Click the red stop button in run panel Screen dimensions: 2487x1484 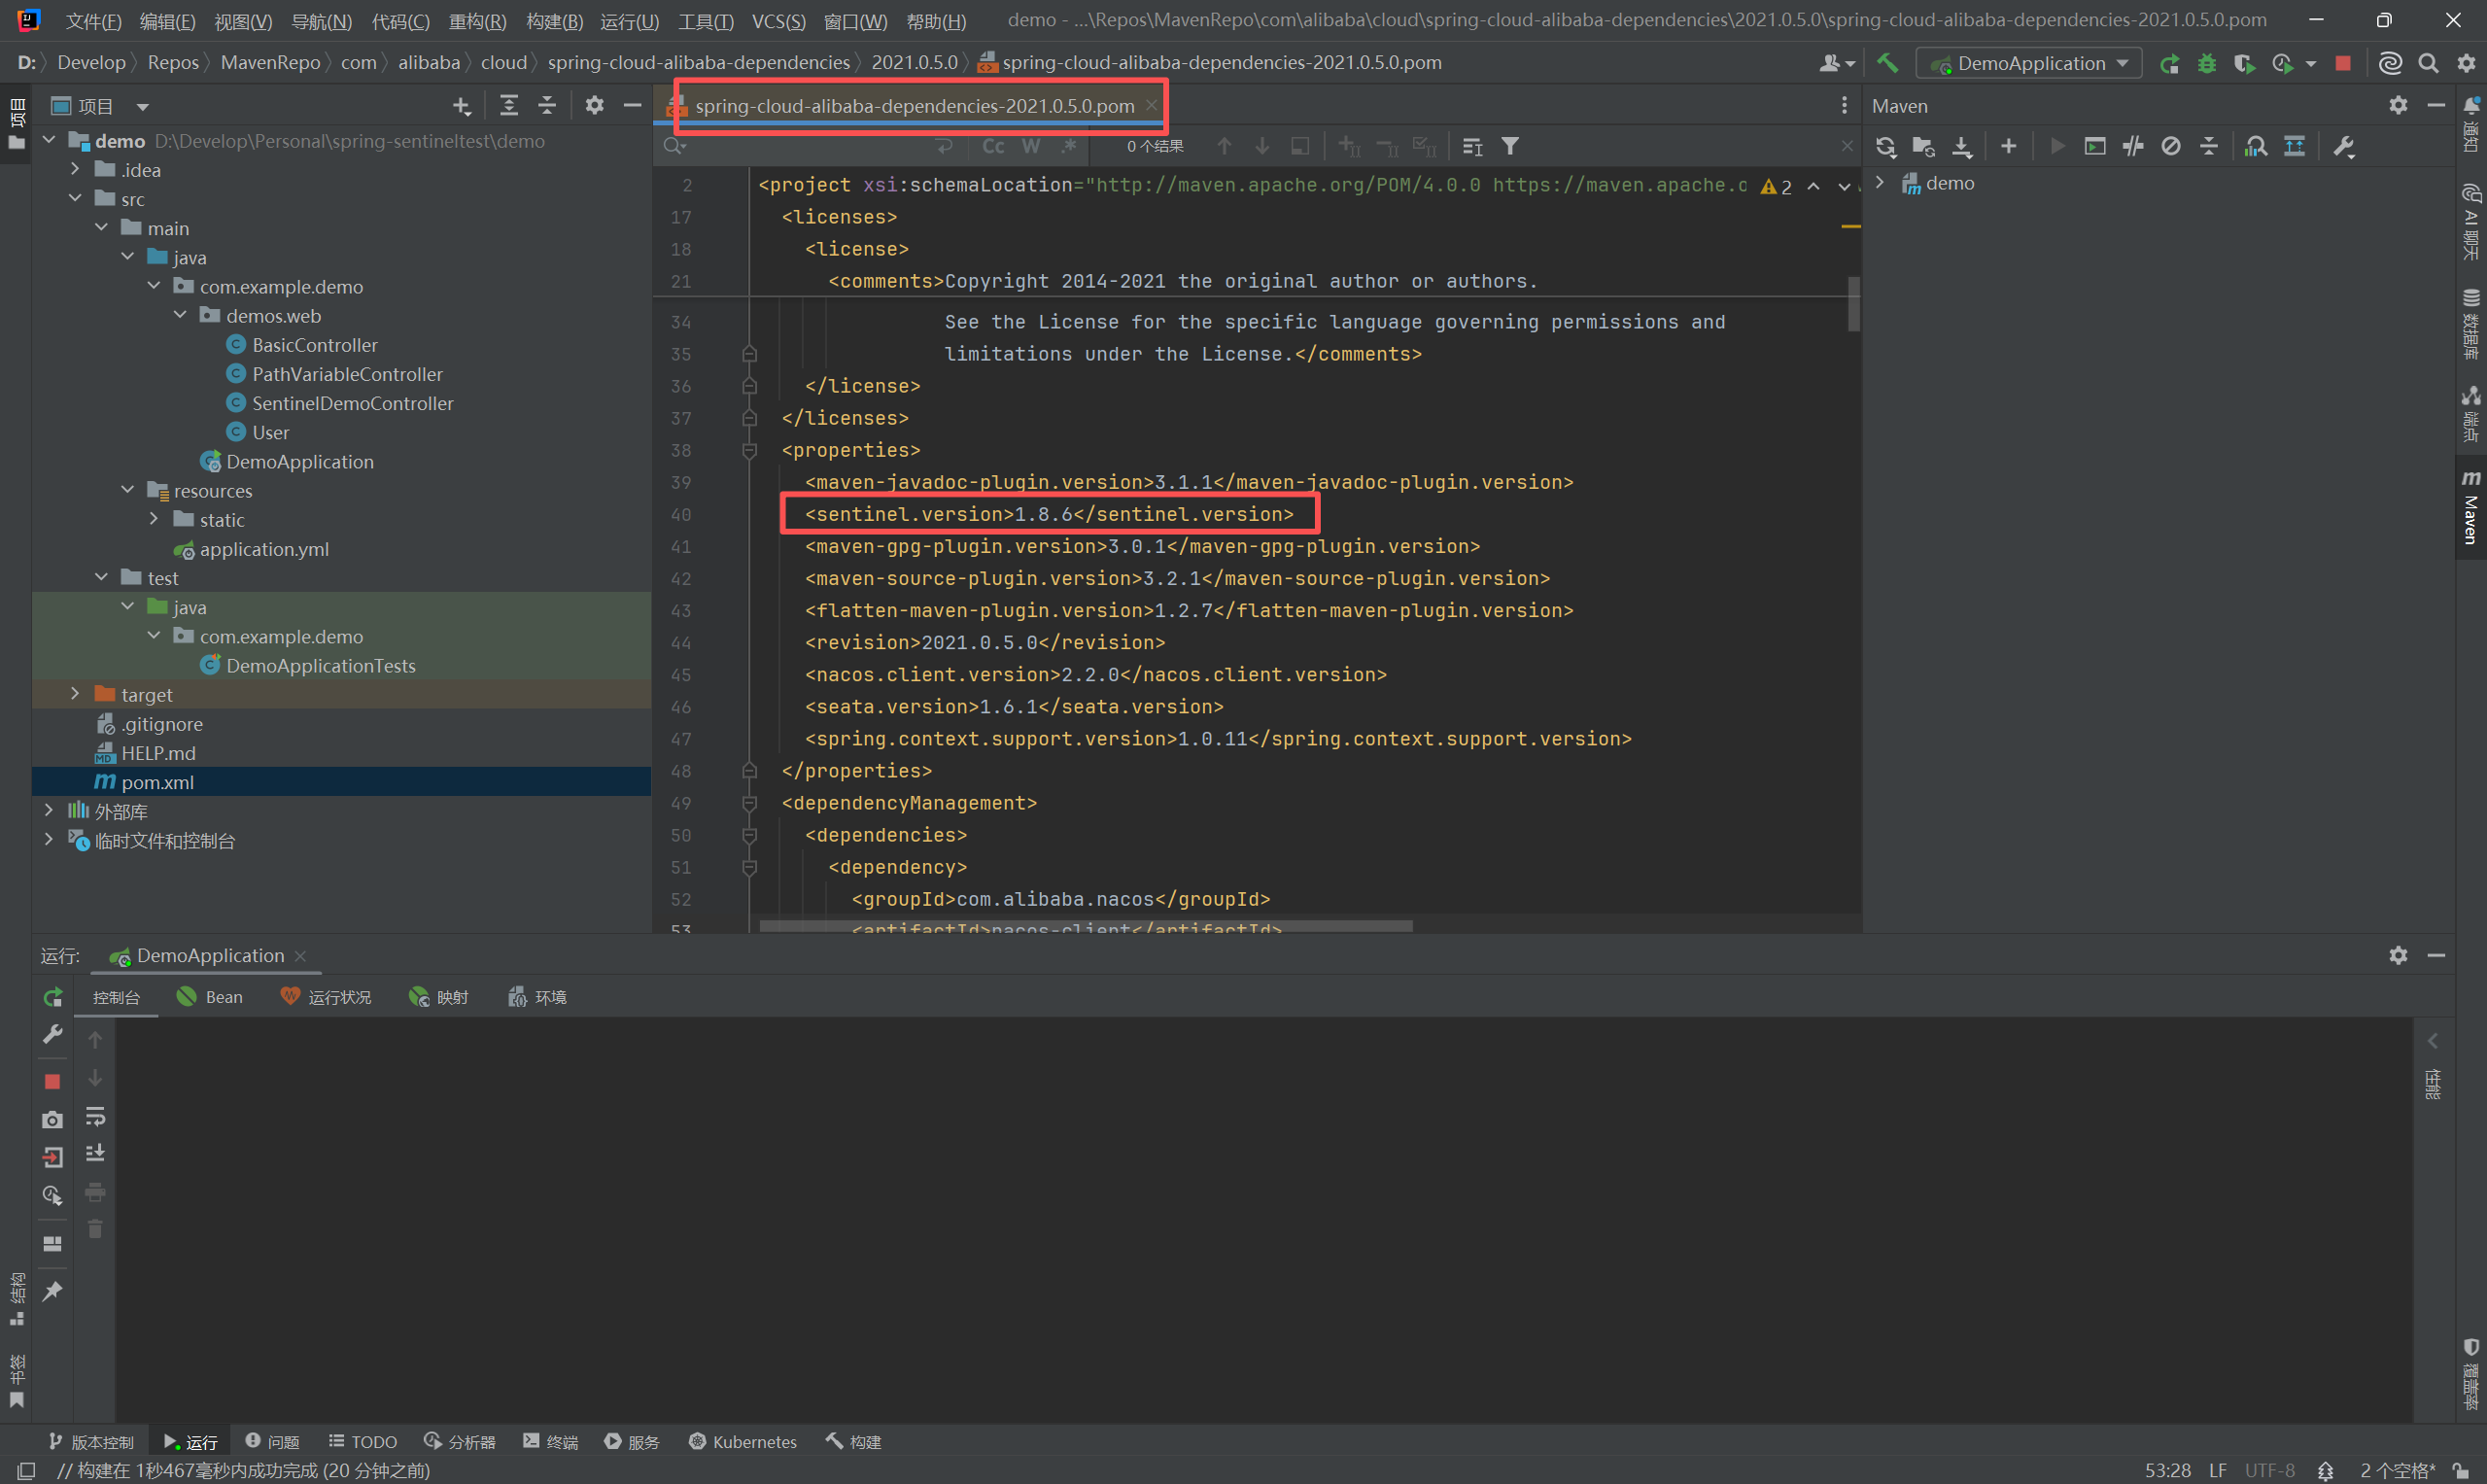point(52,1081)
